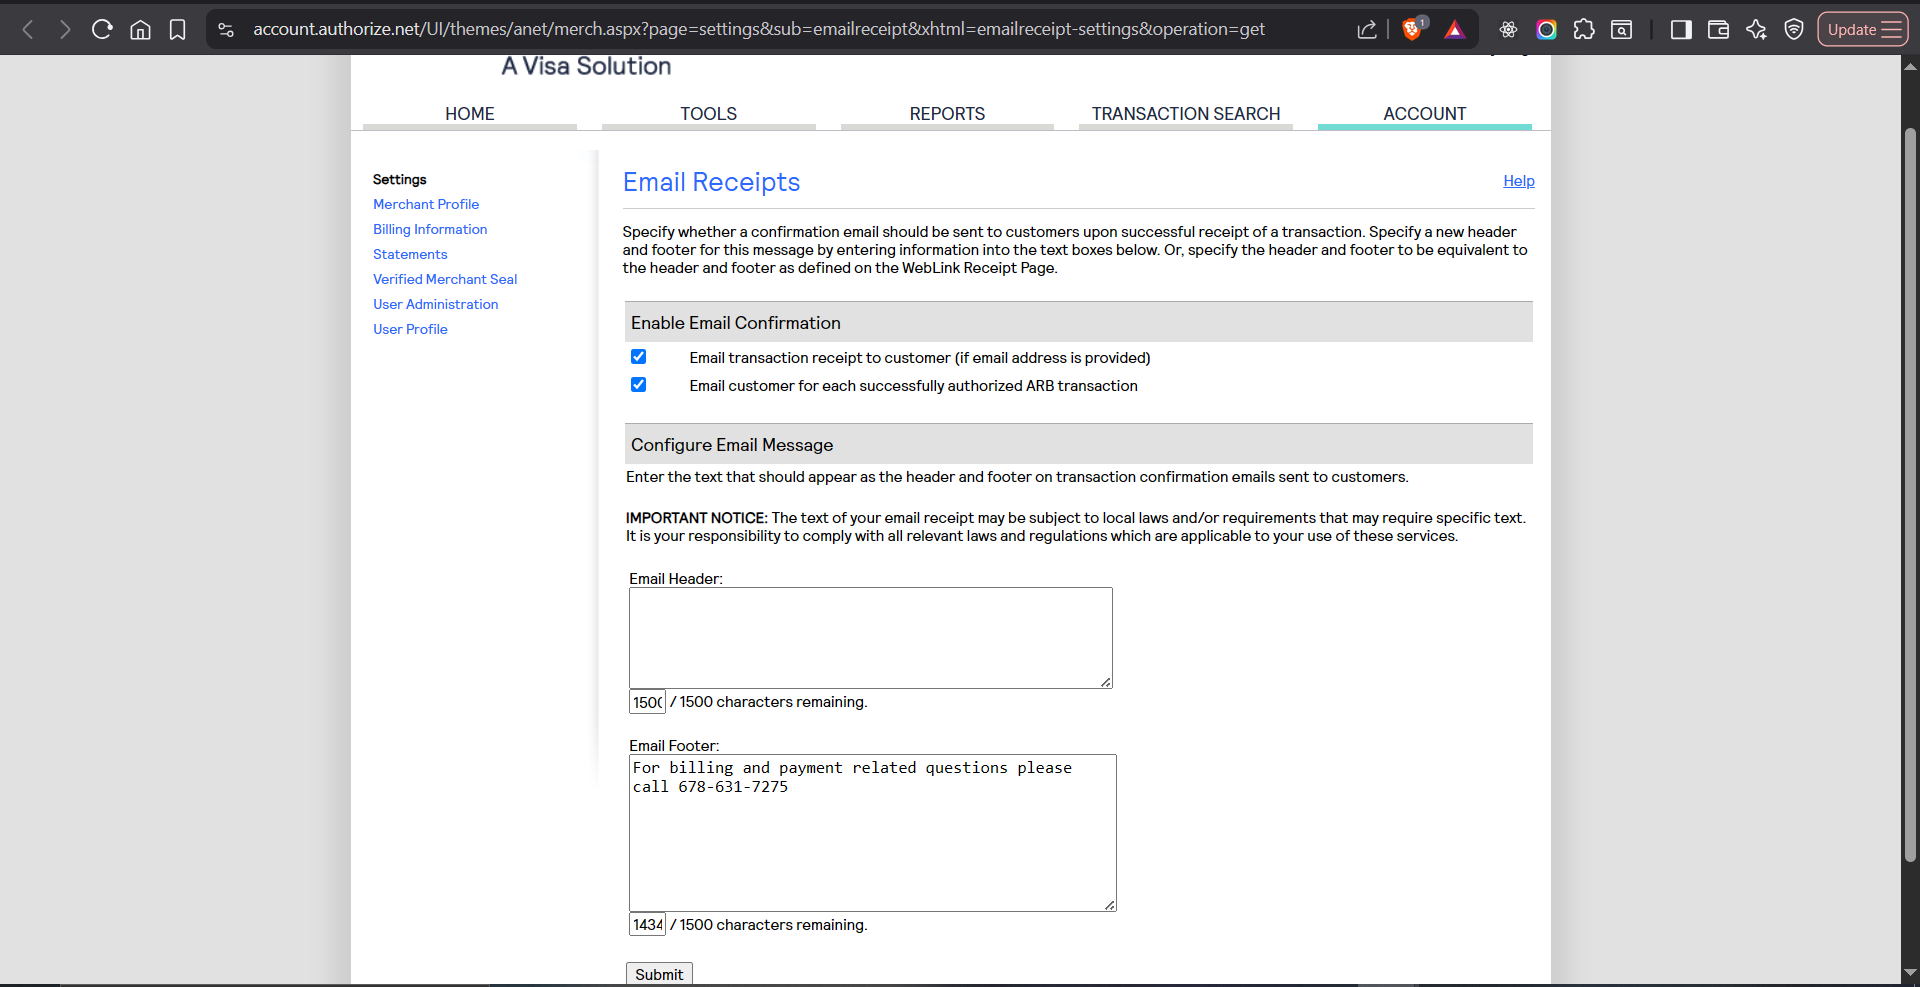The width and height of the screenshot is (1920, 987).
Task: Click the browser home icon
Action: click(140, 29)
